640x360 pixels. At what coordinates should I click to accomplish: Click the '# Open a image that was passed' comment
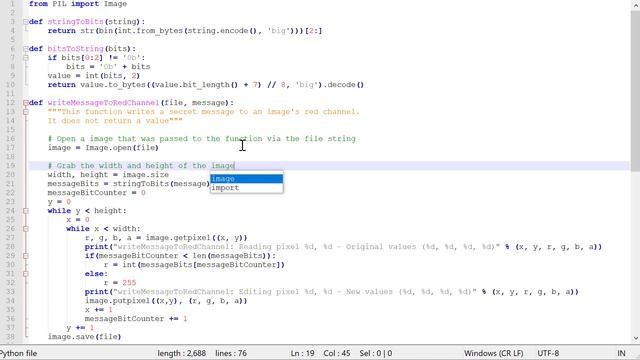coord(202,139)
